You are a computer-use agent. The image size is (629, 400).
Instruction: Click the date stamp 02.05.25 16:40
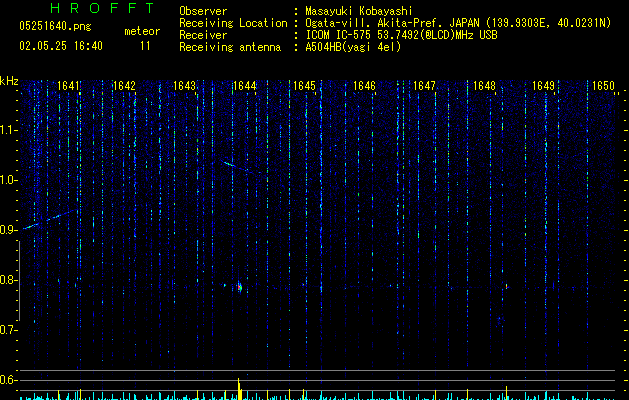tap(61, 45)
